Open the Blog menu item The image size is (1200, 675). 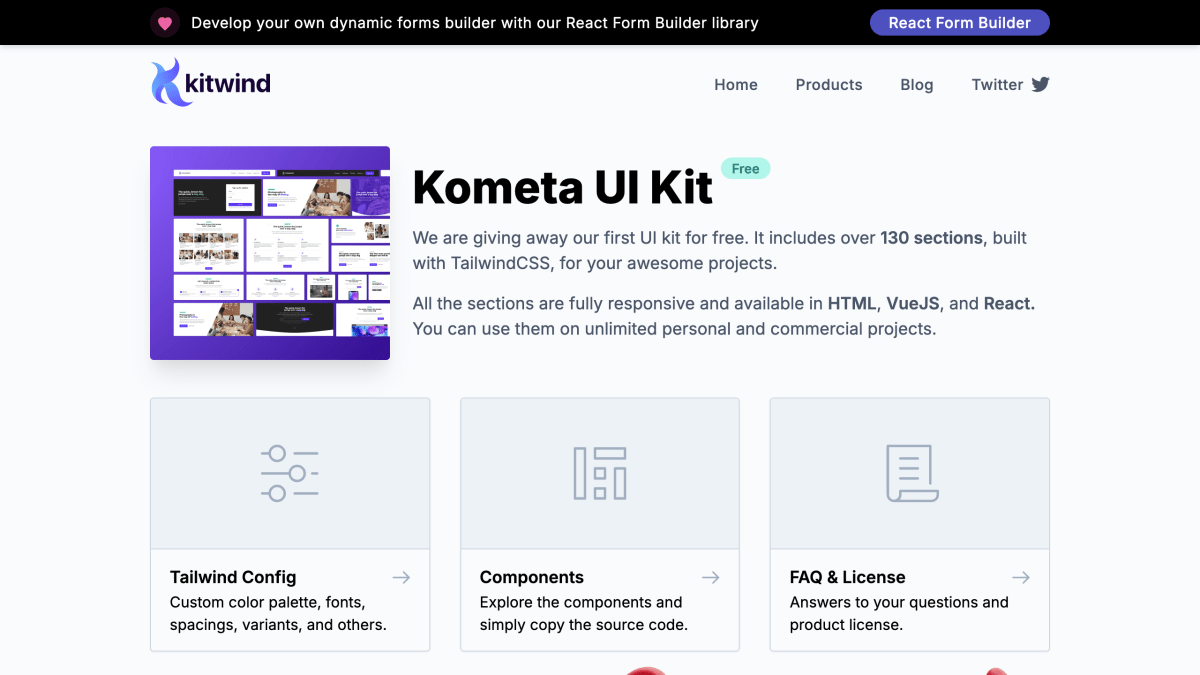pos(917,85)
